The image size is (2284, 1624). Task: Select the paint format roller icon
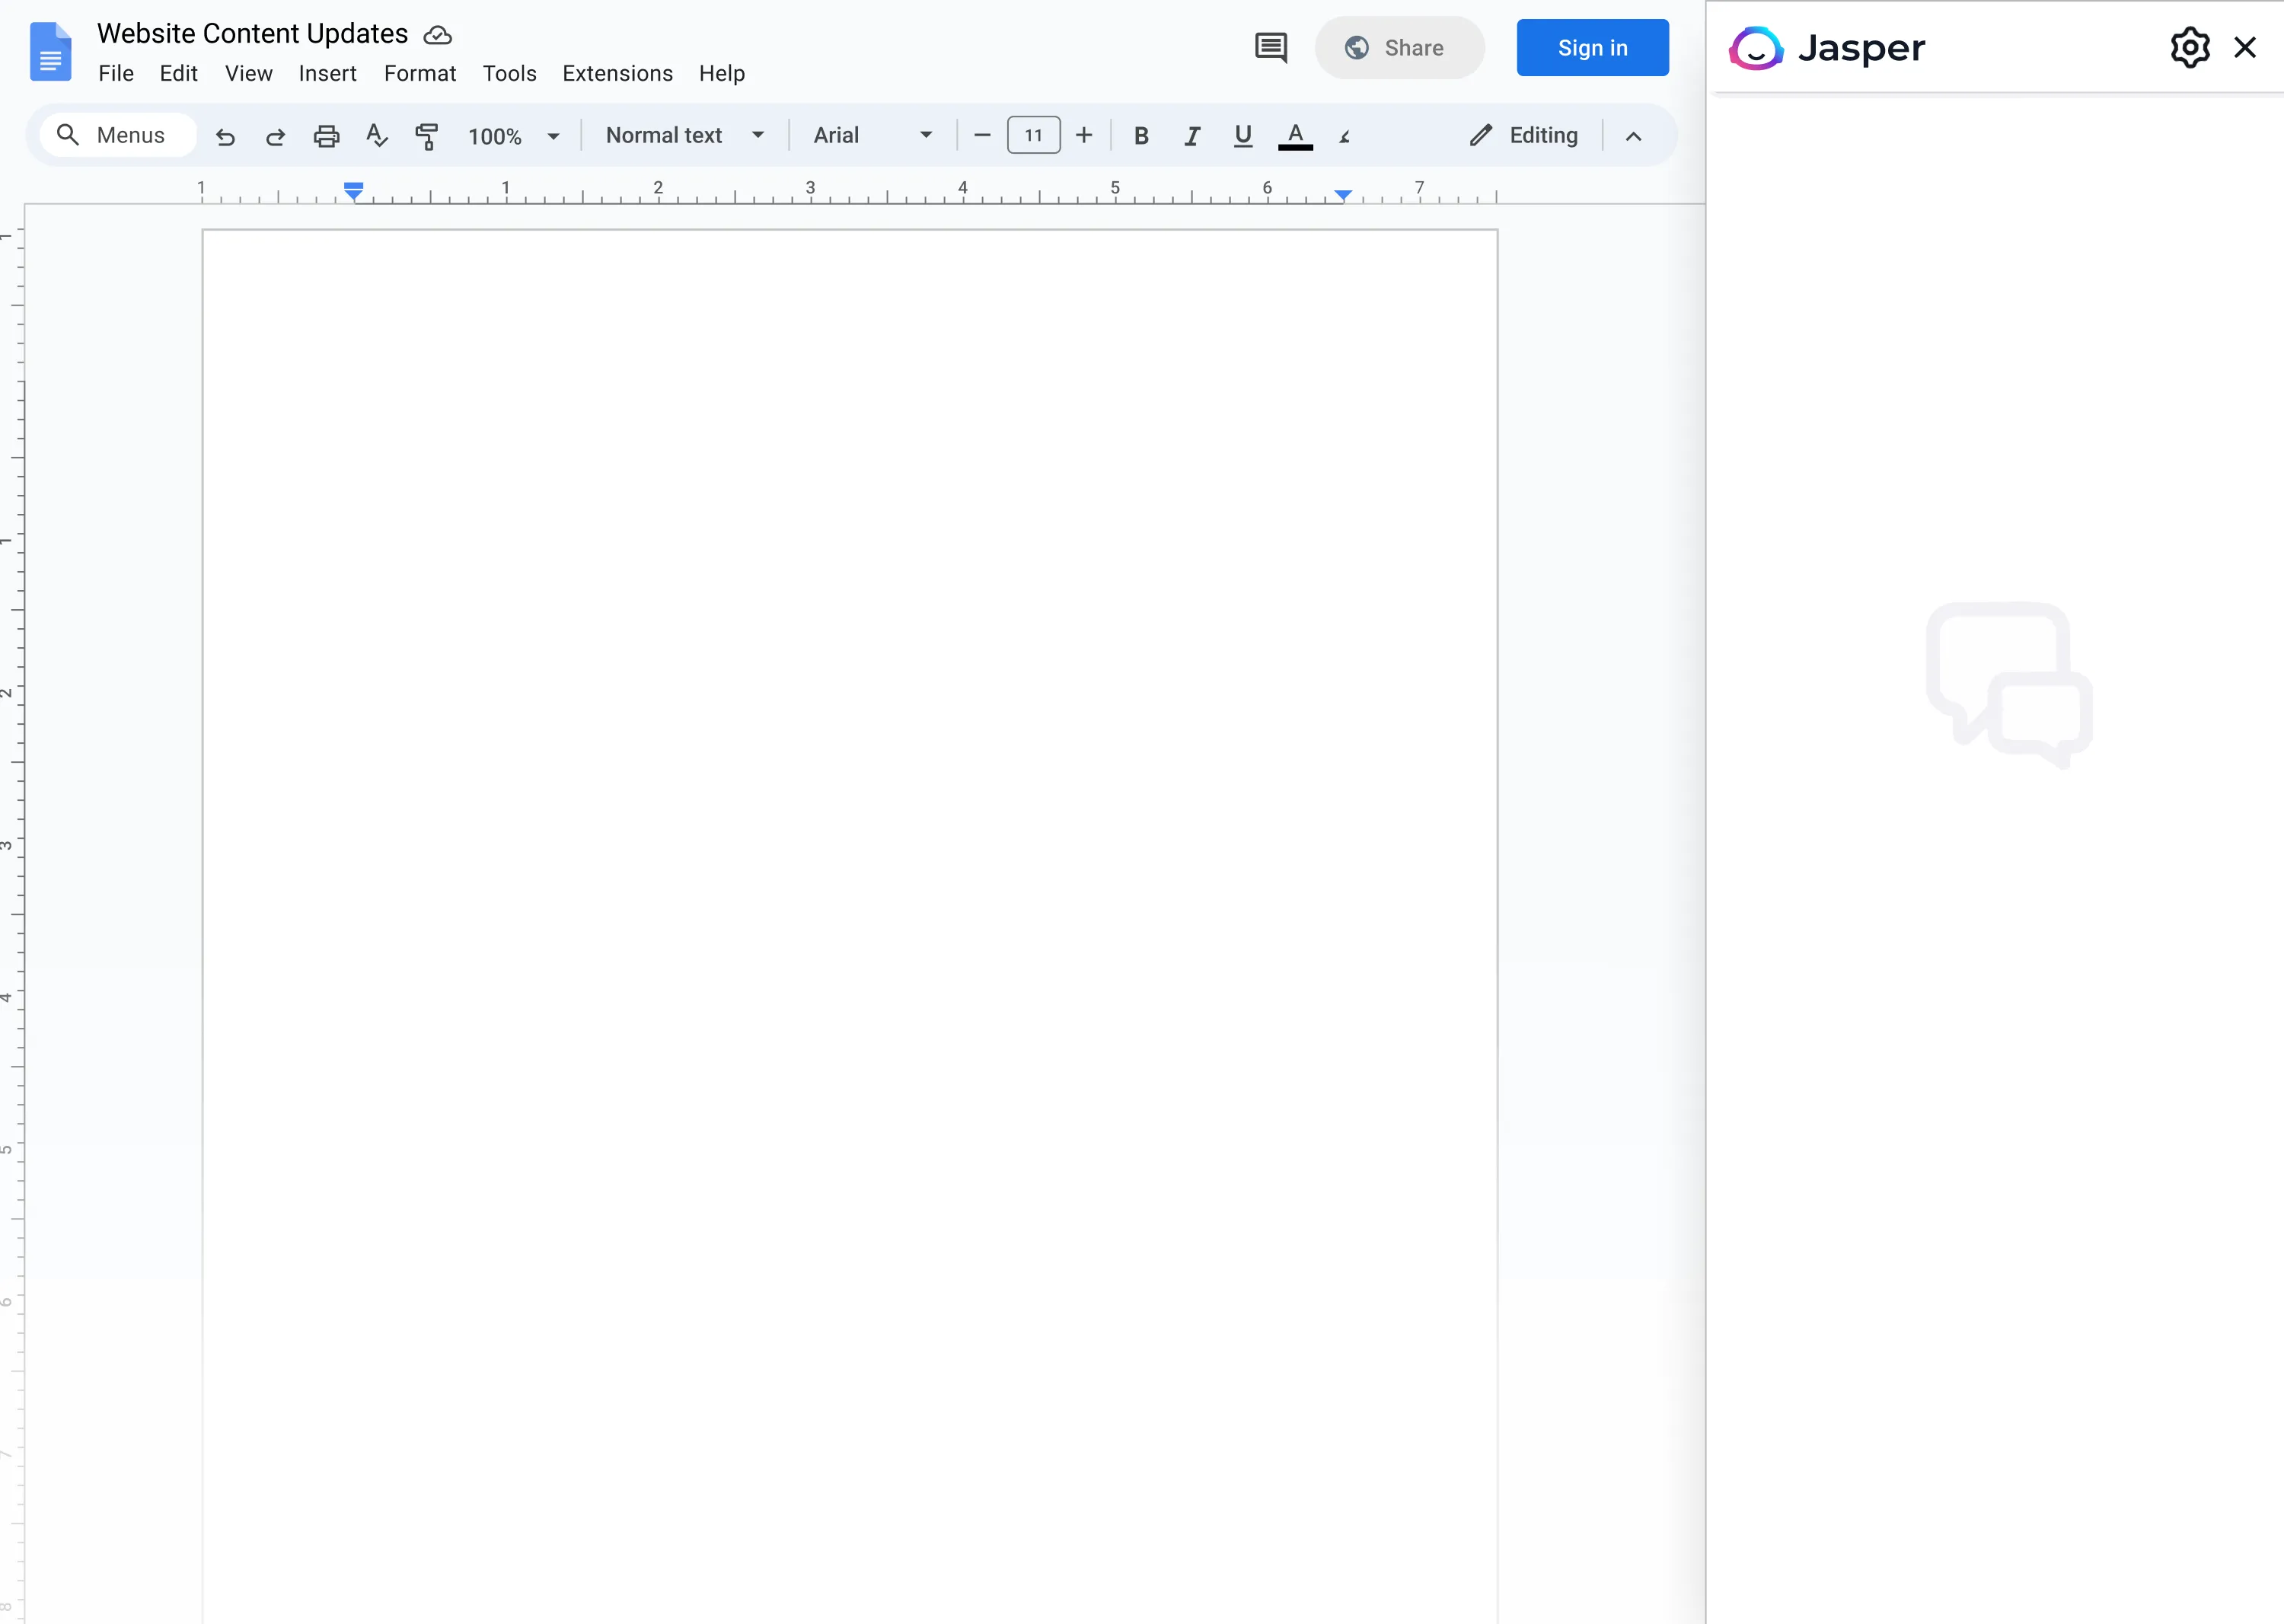coord(427,136)
